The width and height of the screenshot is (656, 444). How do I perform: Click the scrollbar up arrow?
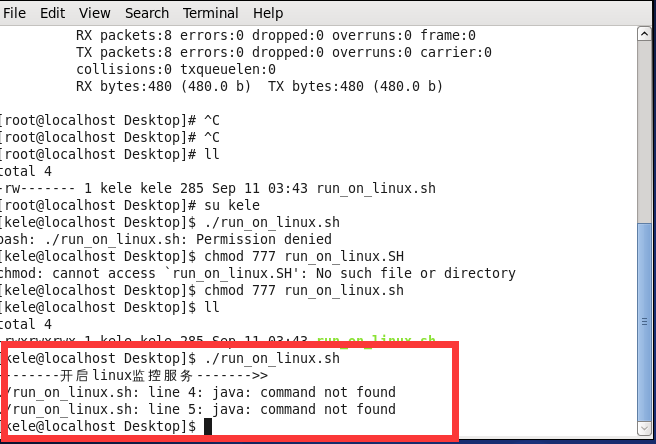click(x=645, y=34)
